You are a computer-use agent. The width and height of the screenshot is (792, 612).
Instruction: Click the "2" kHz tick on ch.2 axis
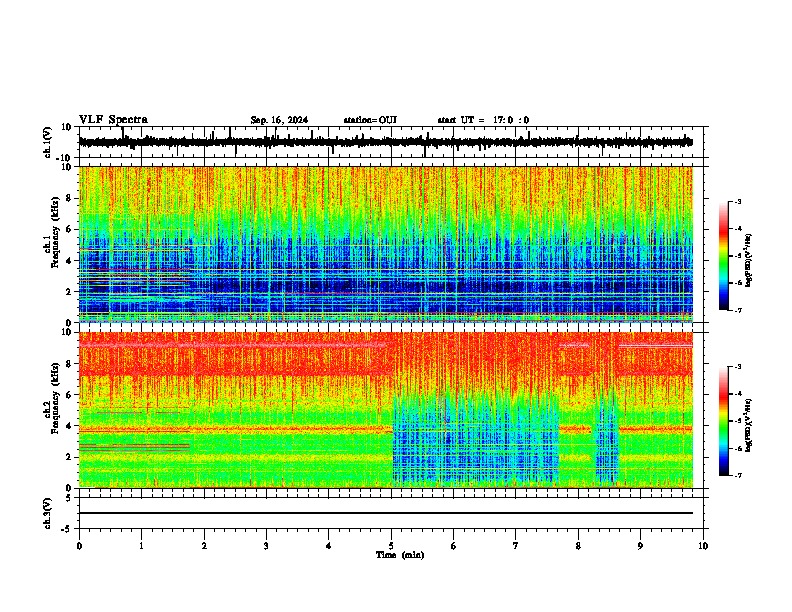[x=69, y=457]
